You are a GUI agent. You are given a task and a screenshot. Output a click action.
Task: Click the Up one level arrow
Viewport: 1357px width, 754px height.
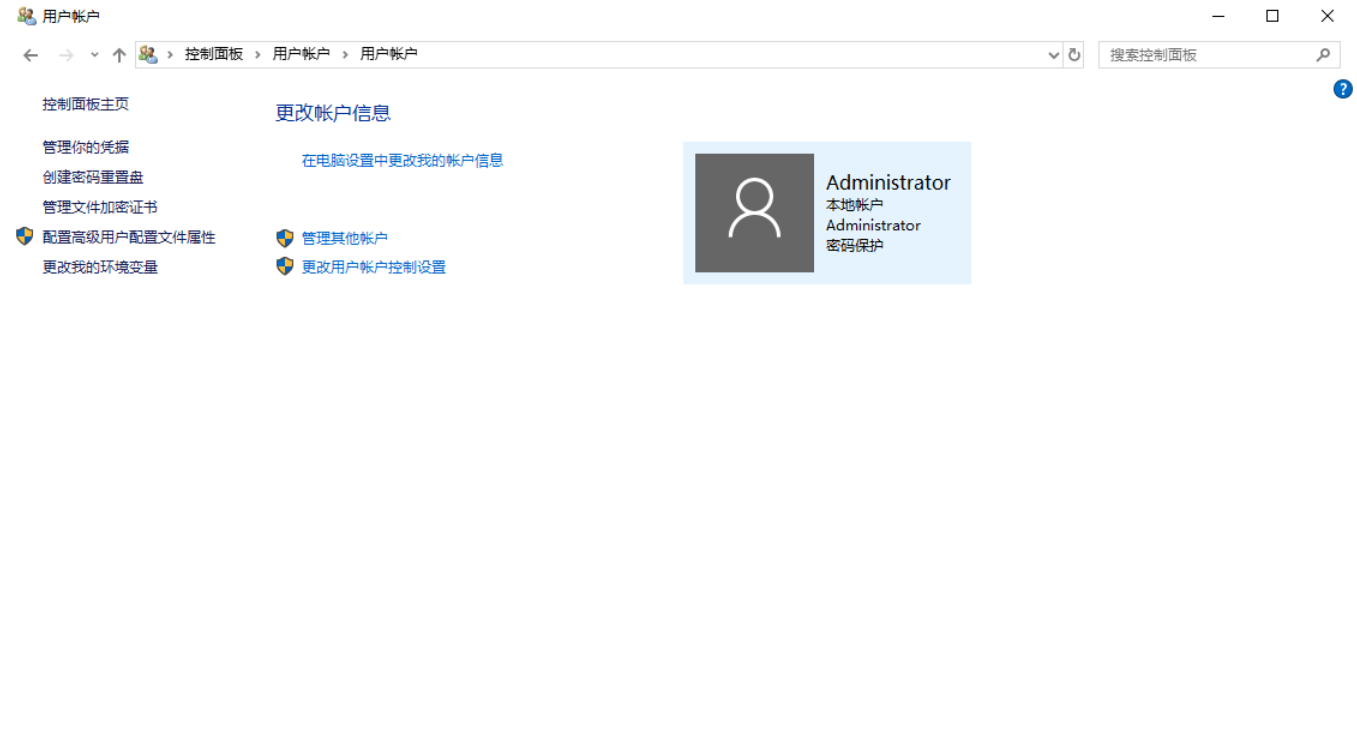(x=118, y=54)
